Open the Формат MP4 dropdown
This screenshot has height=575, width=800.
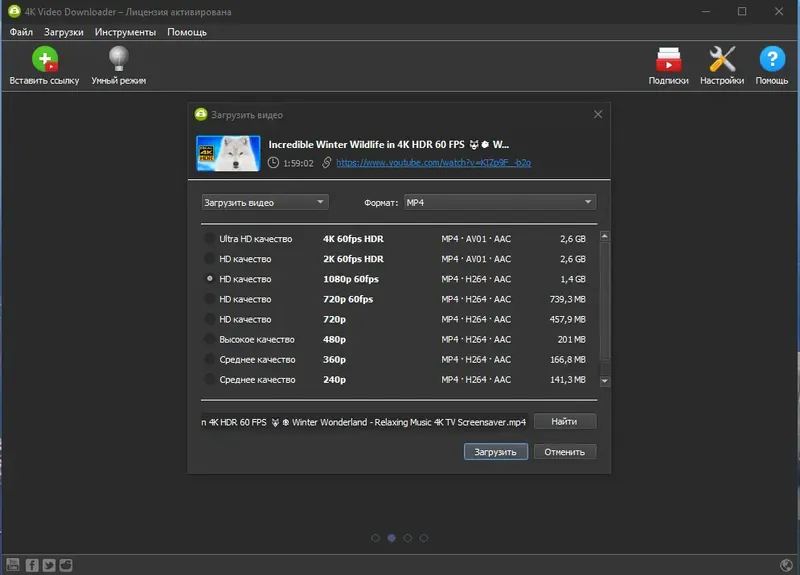[500, 203]
